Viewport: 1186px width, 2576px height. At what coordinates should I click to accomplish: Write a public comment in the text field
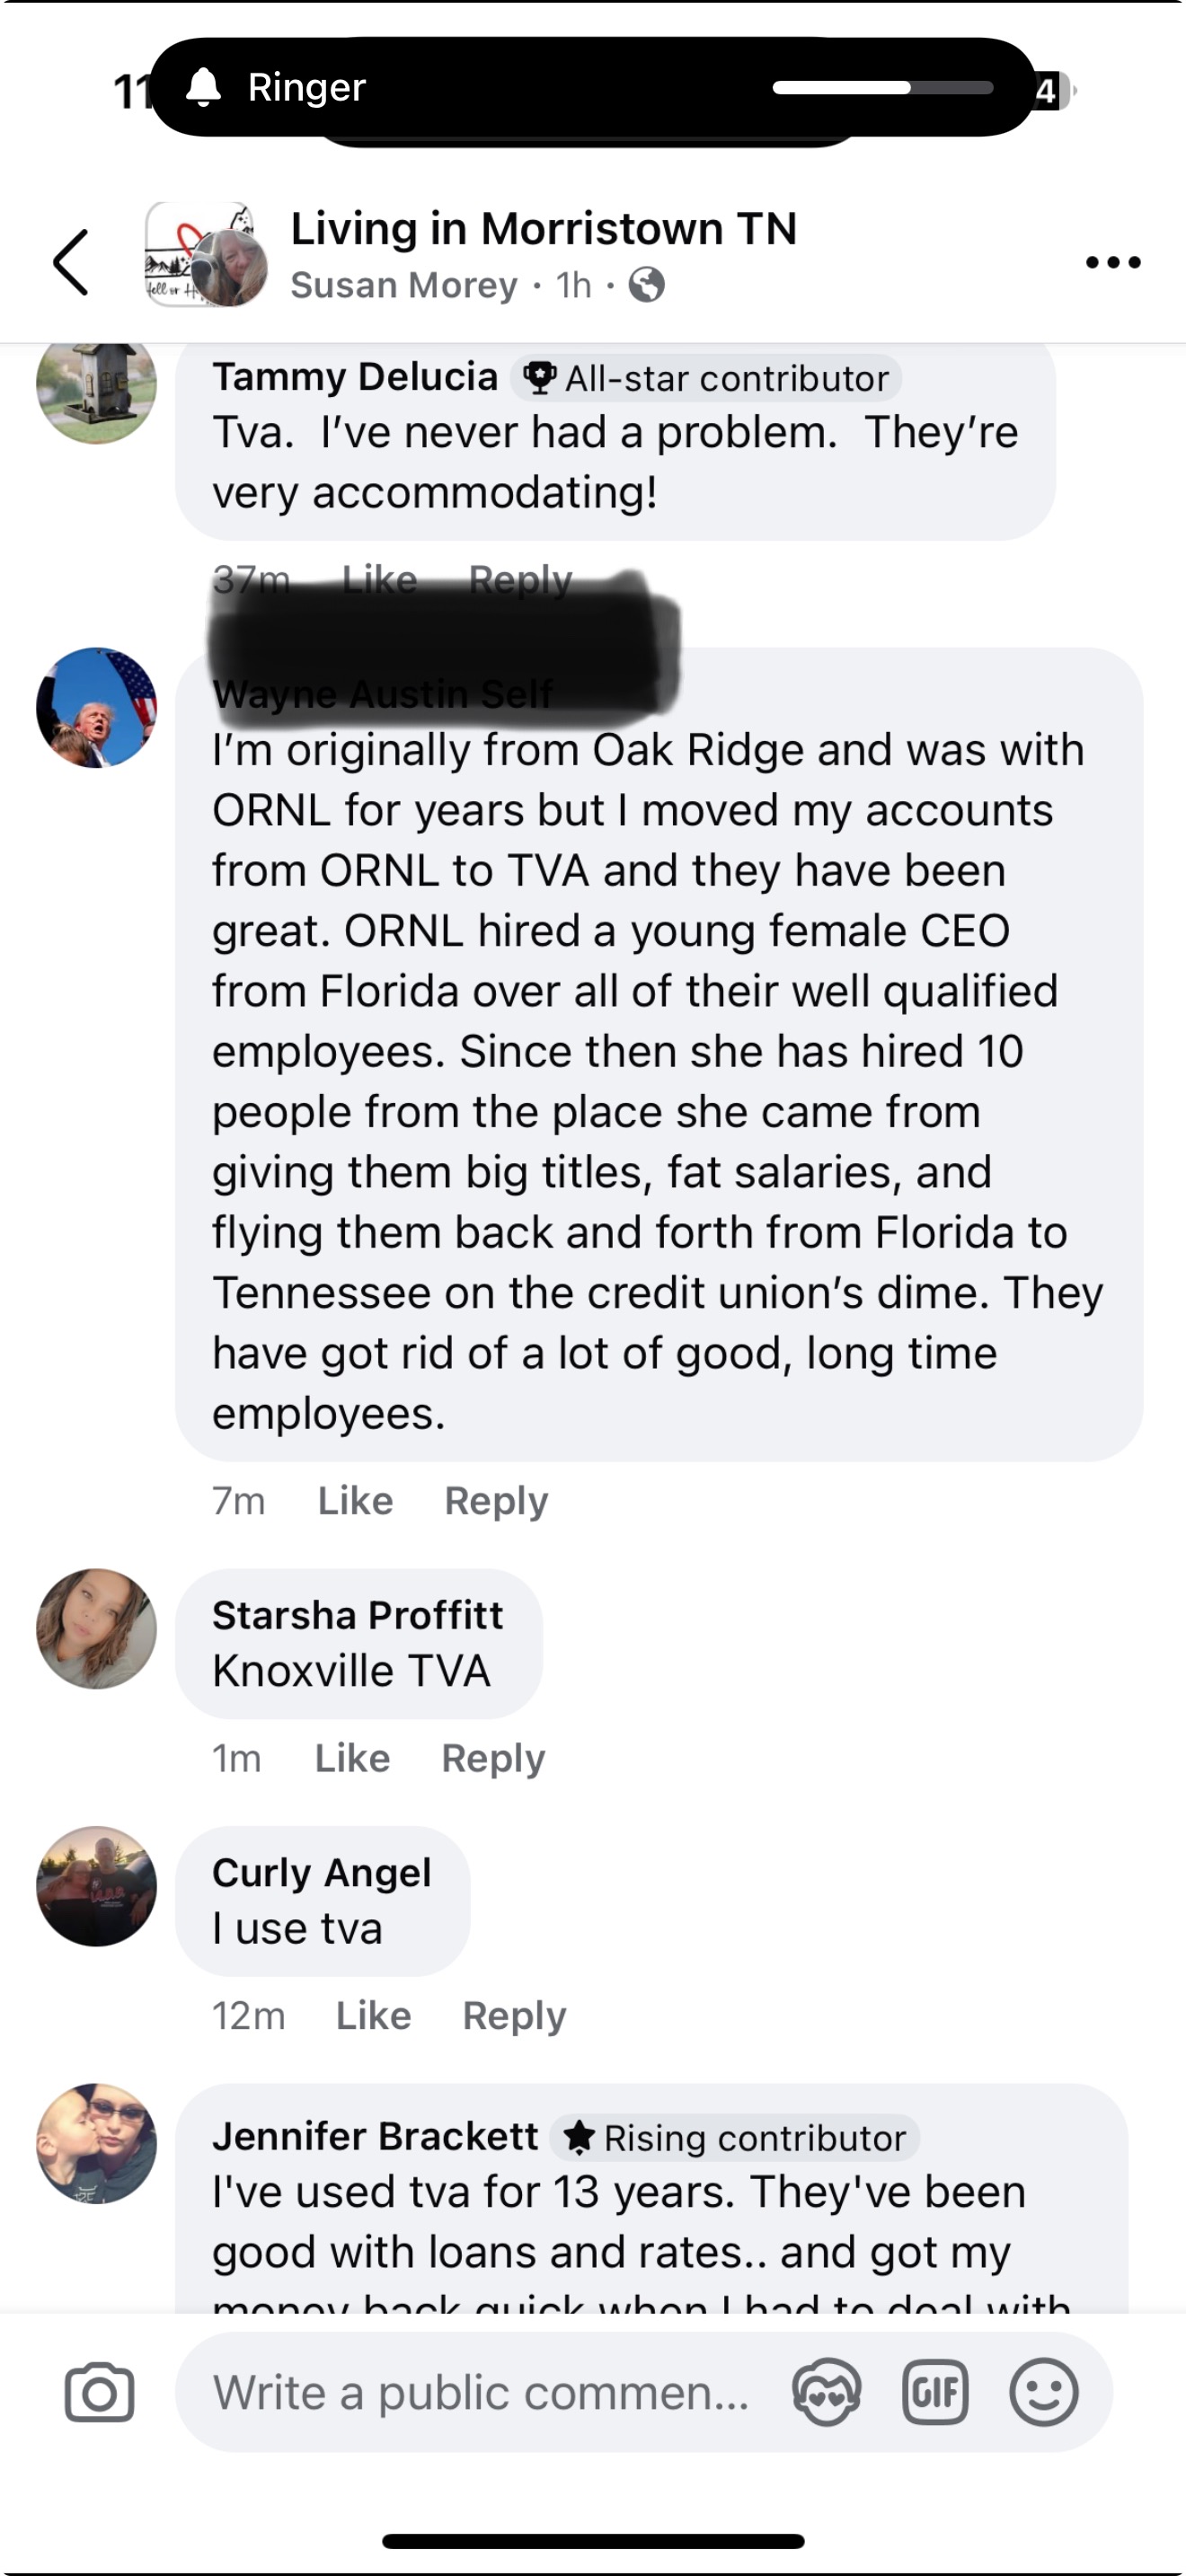(x=482, y=2392)
